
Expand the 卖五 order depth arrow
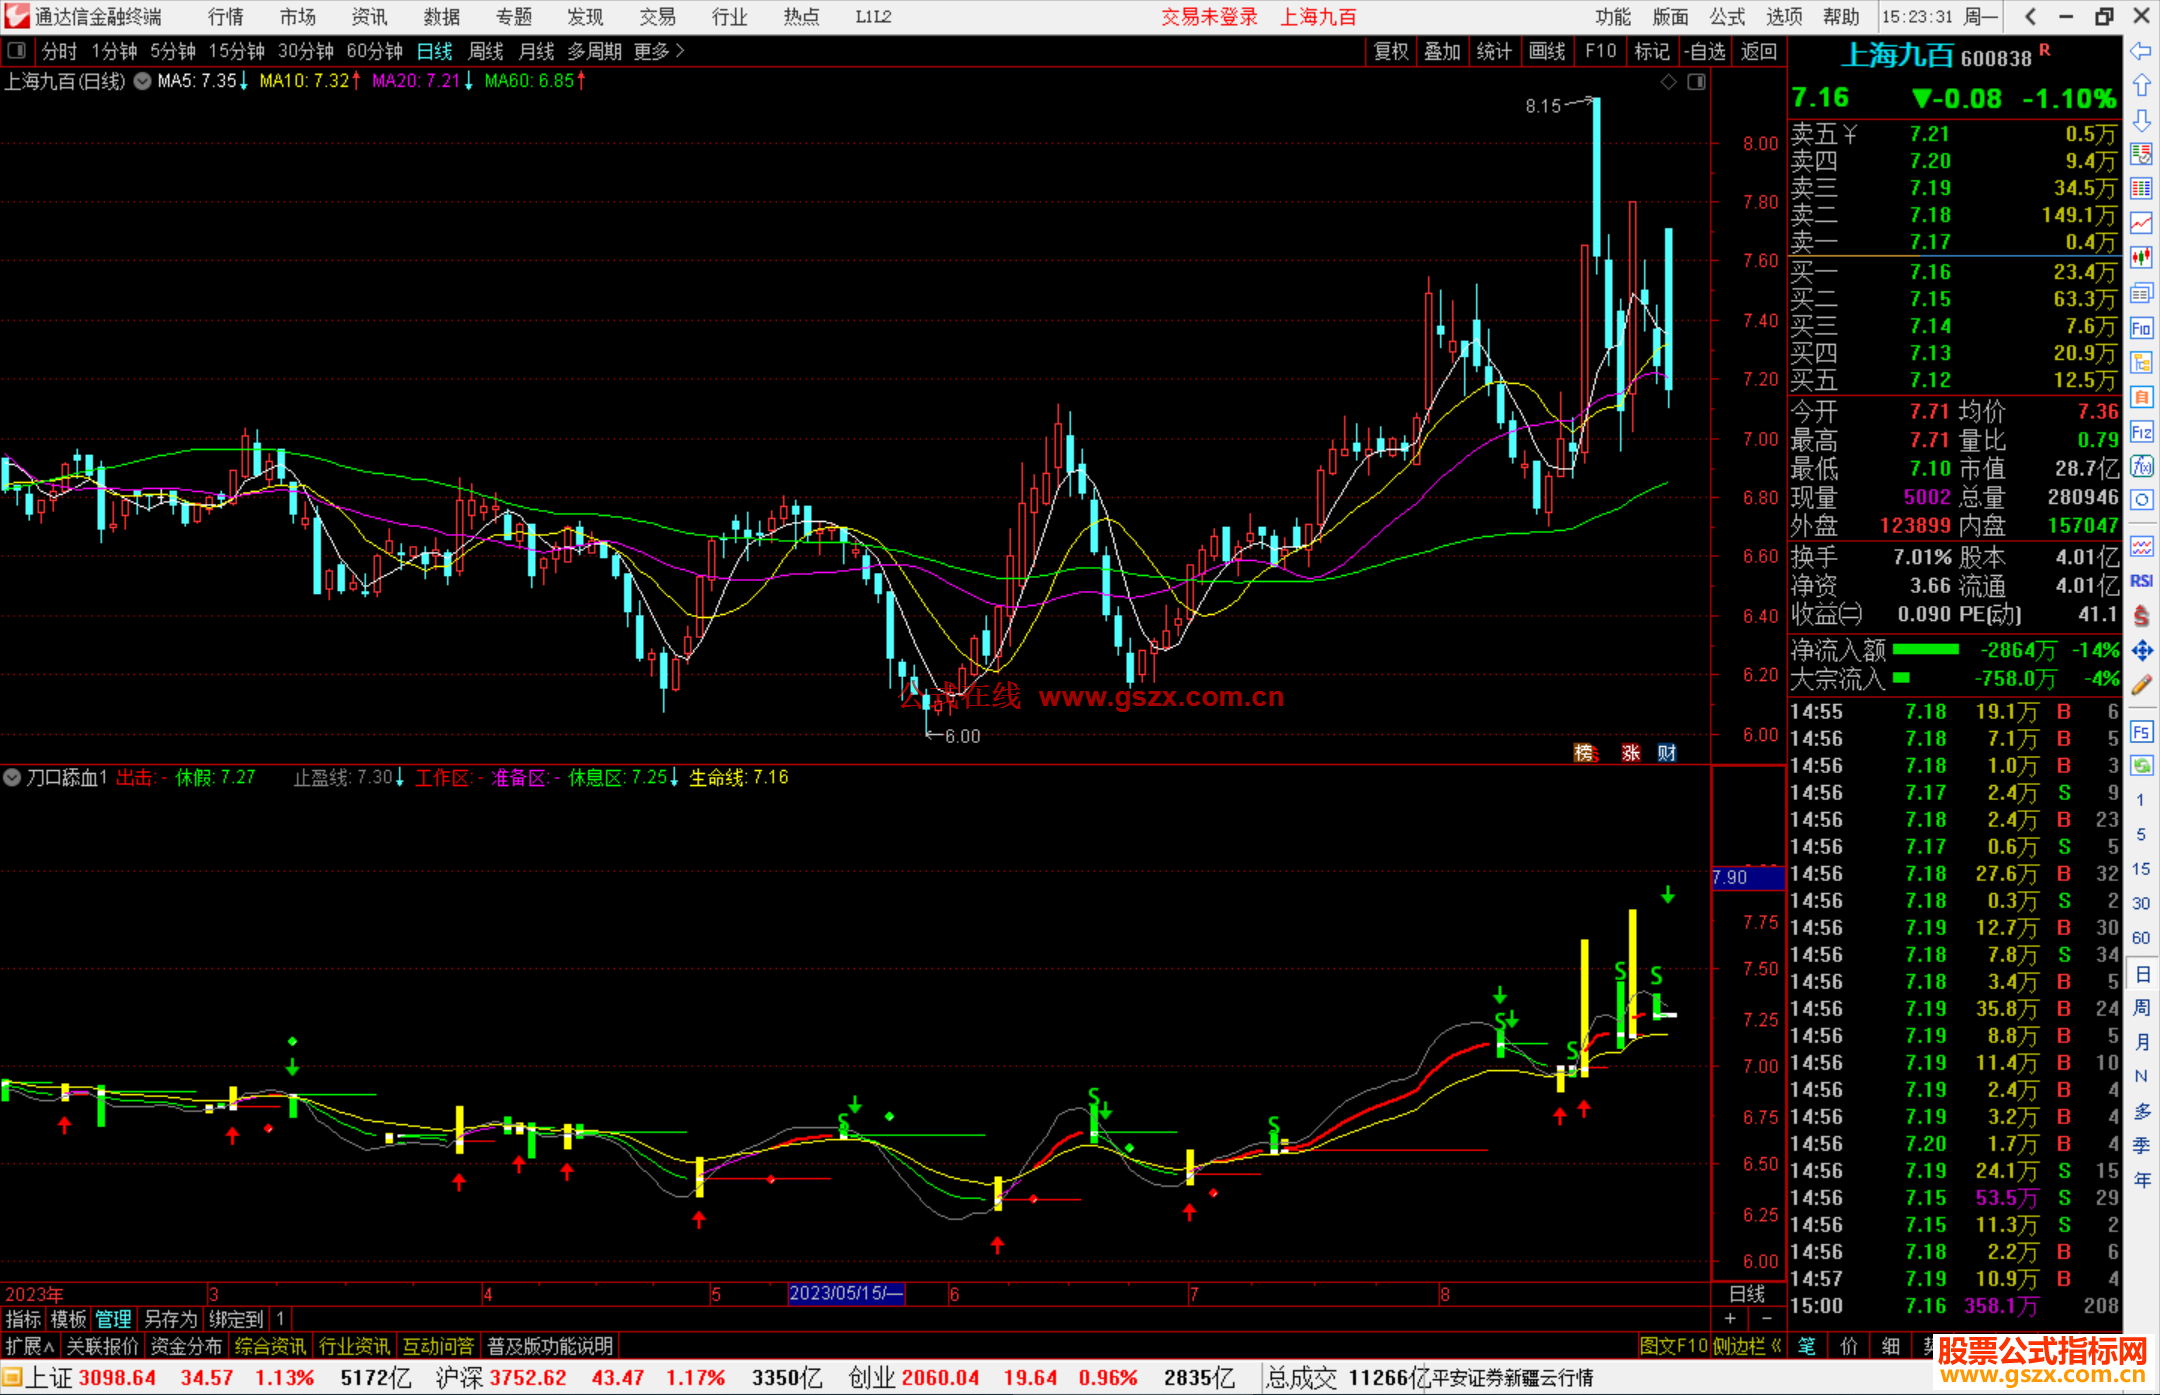tap(1850, 134)
